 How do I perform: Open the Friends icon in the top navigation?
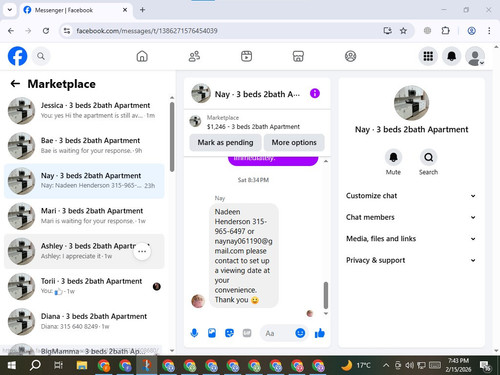pos(194,56)
